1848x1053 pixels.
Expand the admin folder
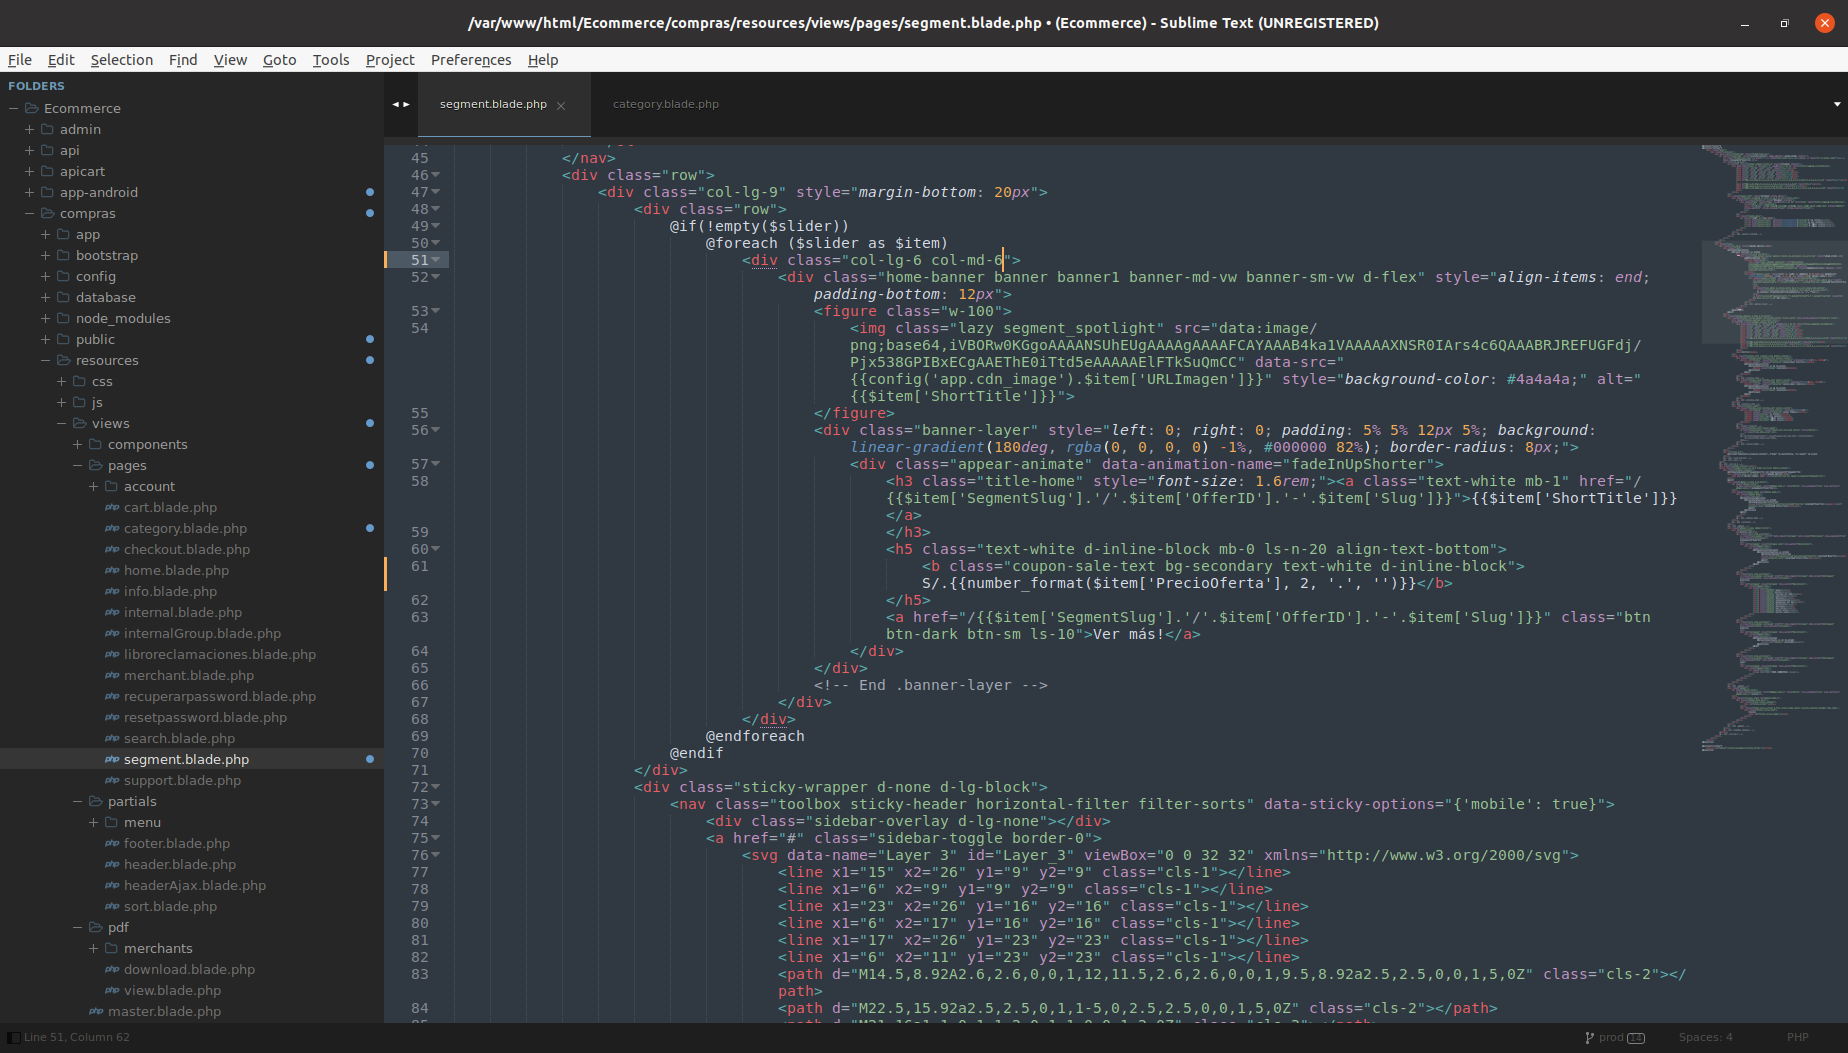pos(30,129)
